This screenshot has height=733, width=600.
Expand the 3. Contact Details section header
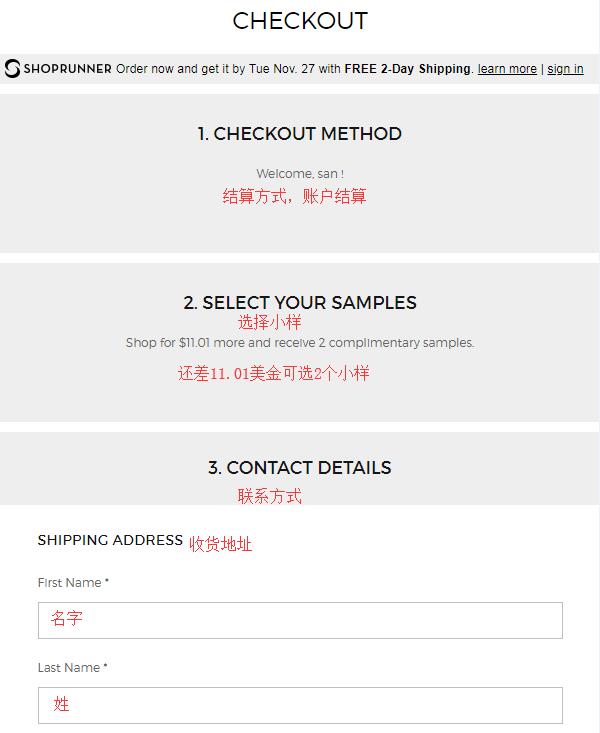click(x=300, y=467)
